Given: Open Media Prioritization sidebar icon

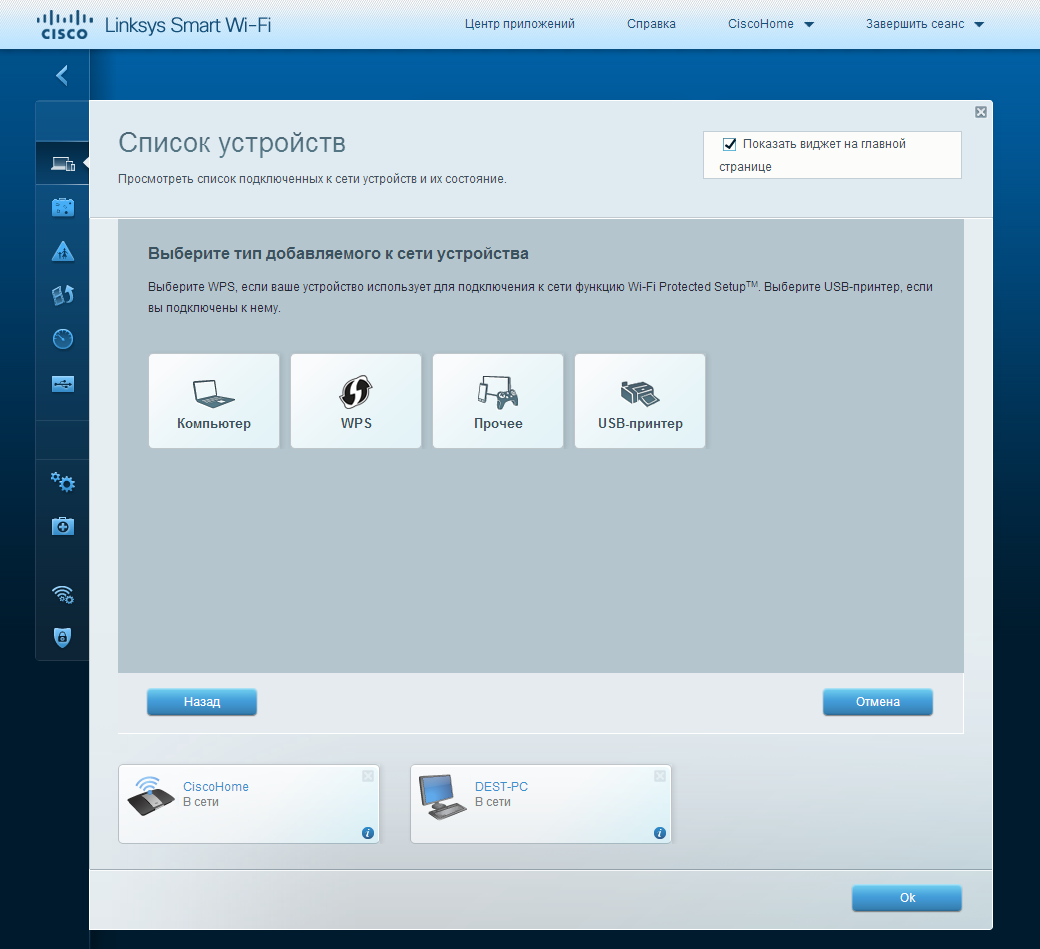Looking at the screenshot, I should point(63,295).
